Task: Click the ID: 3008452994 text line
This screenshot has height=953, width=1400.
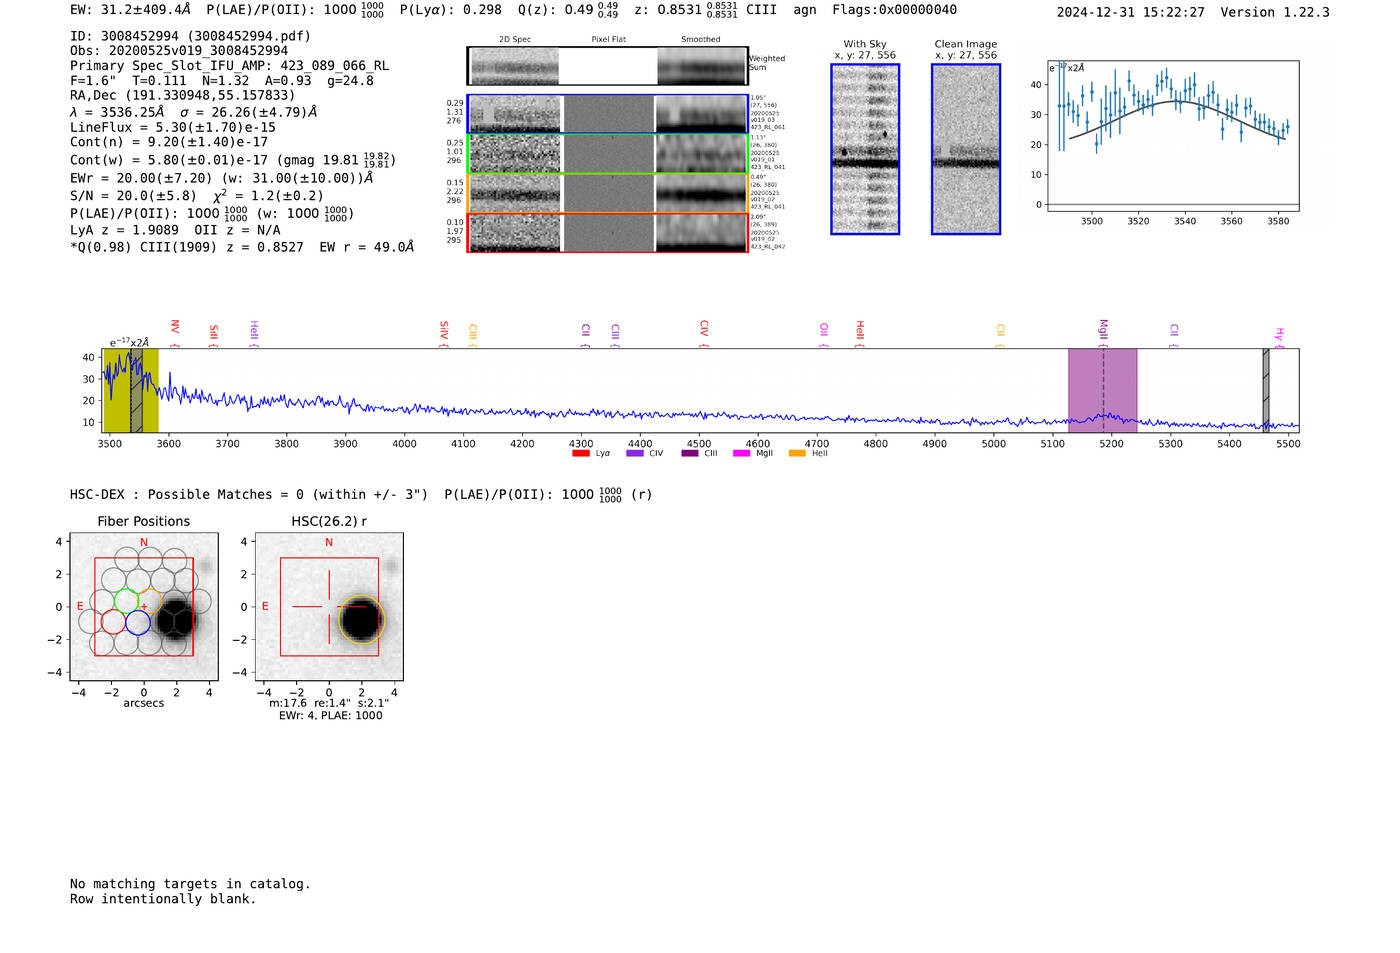Action: [x=191, y=36]
